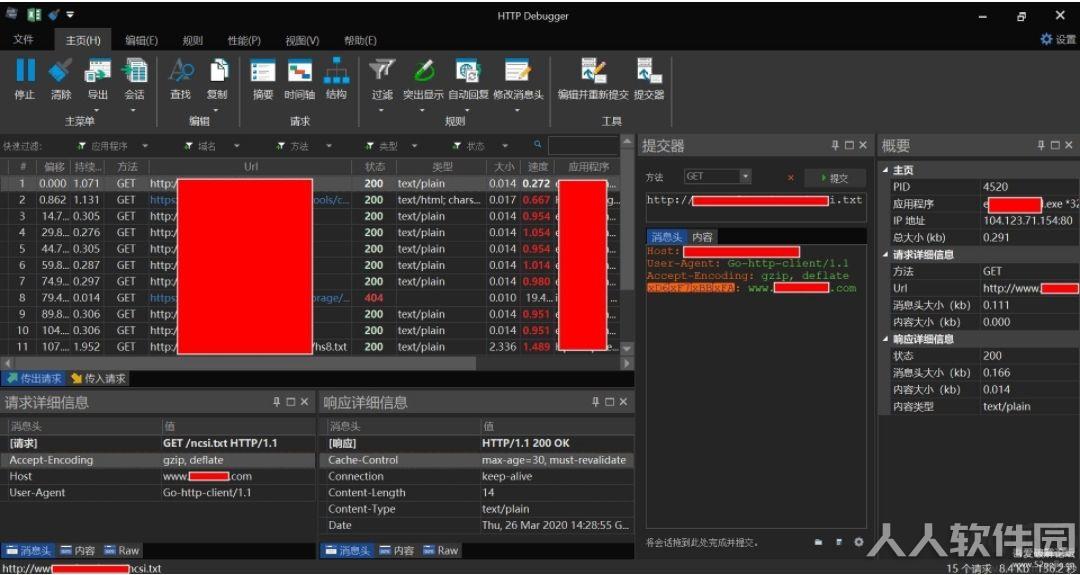The width and height of the screenshot is (1080, 575).
Task: Open the 域名 quick filter dropdown
Action: tap(236, 146)
